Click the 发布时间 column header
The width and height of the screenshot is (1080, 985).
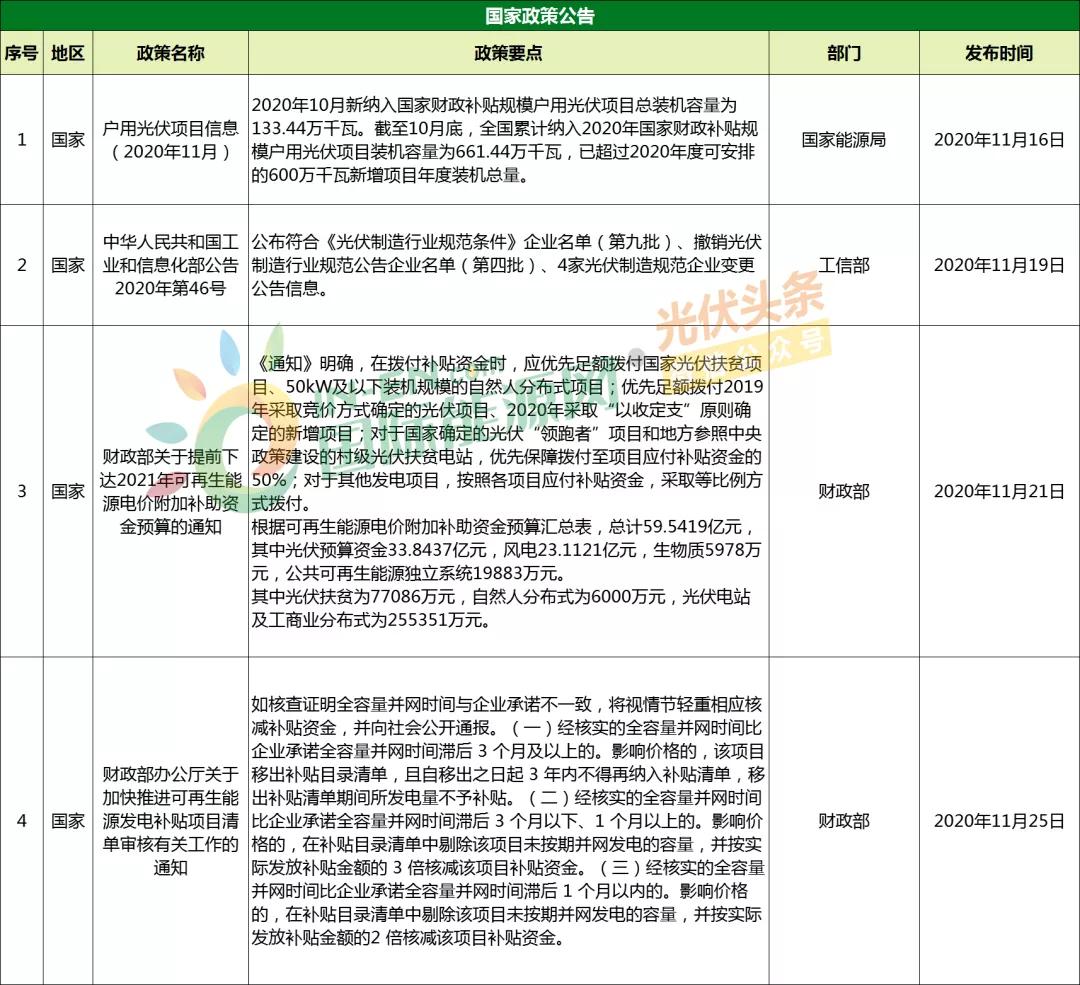coord(999,53)
